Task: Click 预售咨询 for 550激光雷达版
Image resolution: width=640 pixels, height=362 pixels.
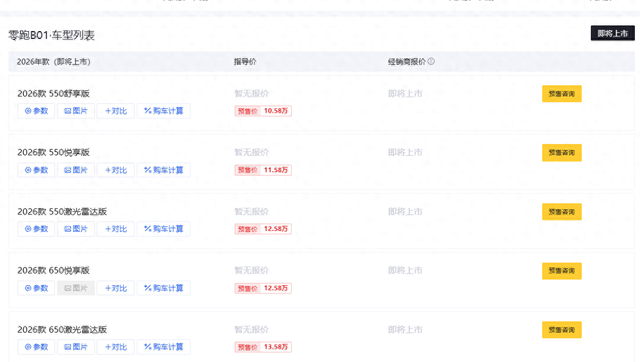Action: click(562, 212)
